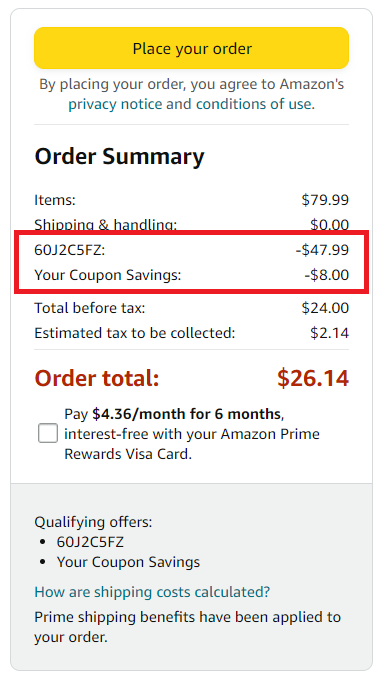The width and height of the screenshot is (383, 677).
Task: Open Amazon's privacy notice link
Action: click(115, 104)
